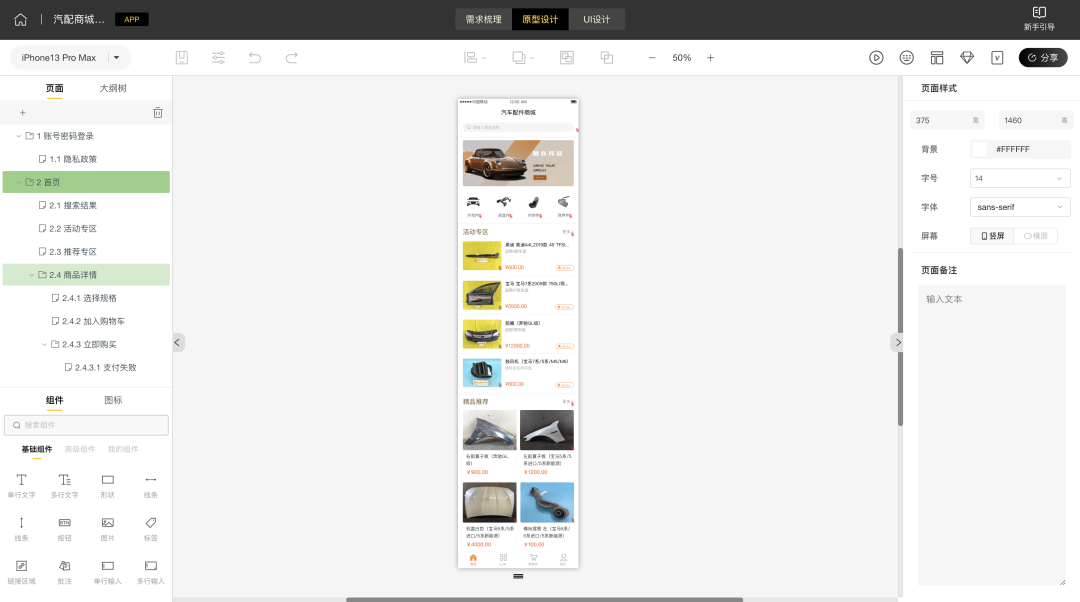Screen dimensions: 1080x602
Task: Collapse the right panel arrow
Action: 897,342
